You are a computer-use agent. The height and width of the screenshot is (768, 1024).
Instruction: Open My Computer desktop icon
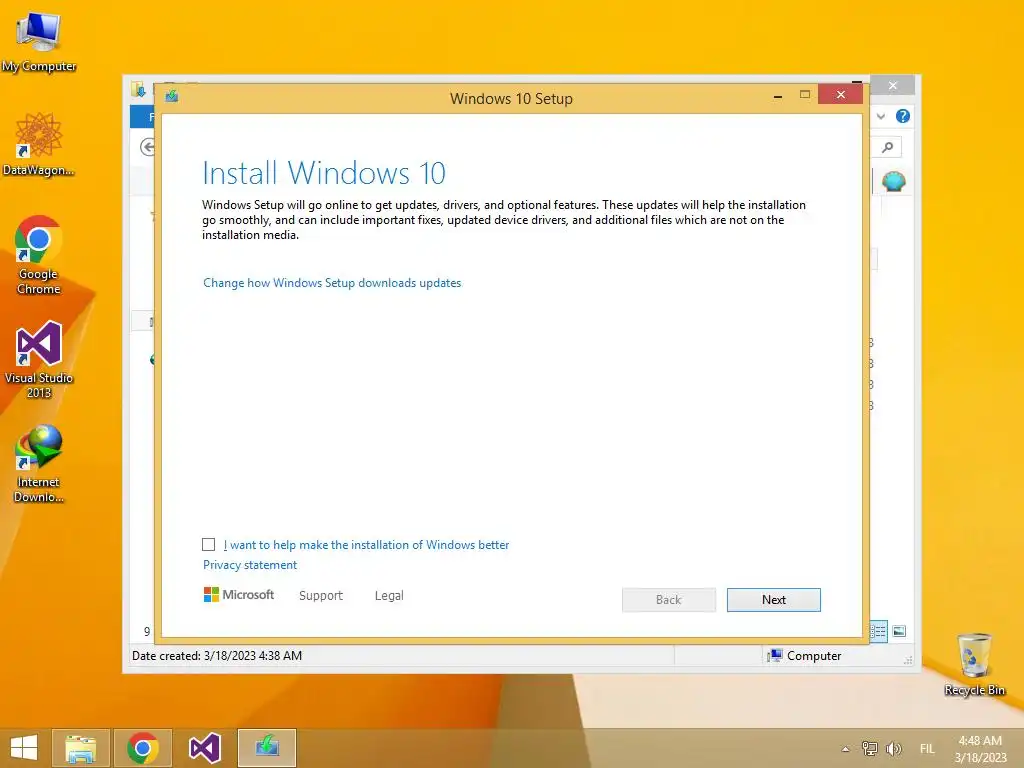[x=39, y=42]
